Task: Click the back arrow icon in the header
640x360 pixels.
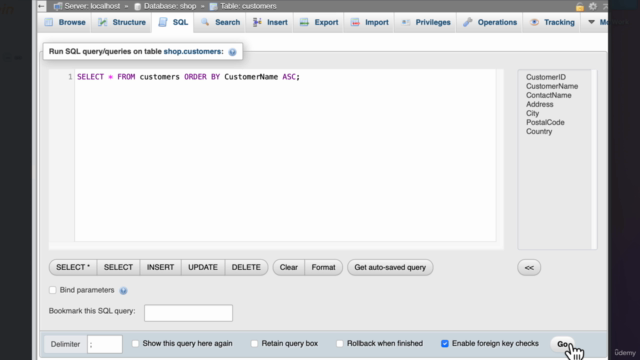Action: coord(41,6)
